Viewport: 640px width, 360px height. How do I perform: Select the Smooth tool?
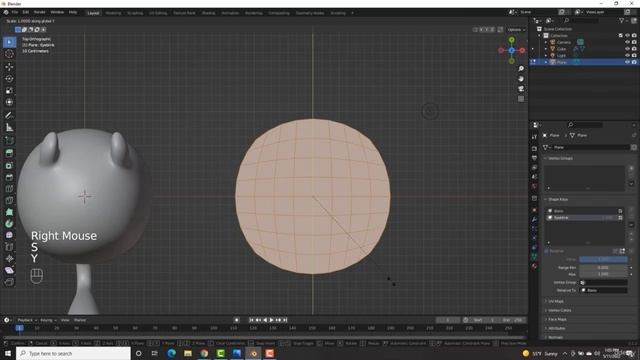[x=9, y=235]
